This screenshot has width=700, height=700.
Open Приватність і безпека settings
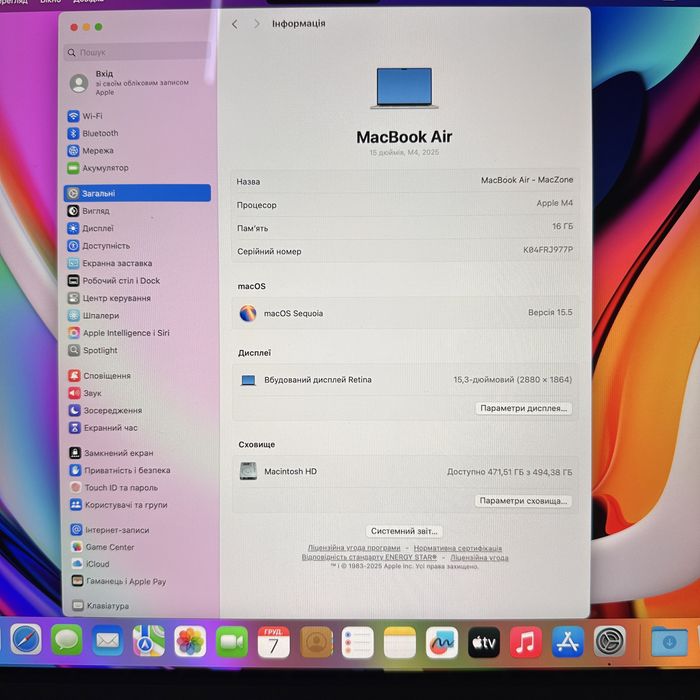point(120,471)
